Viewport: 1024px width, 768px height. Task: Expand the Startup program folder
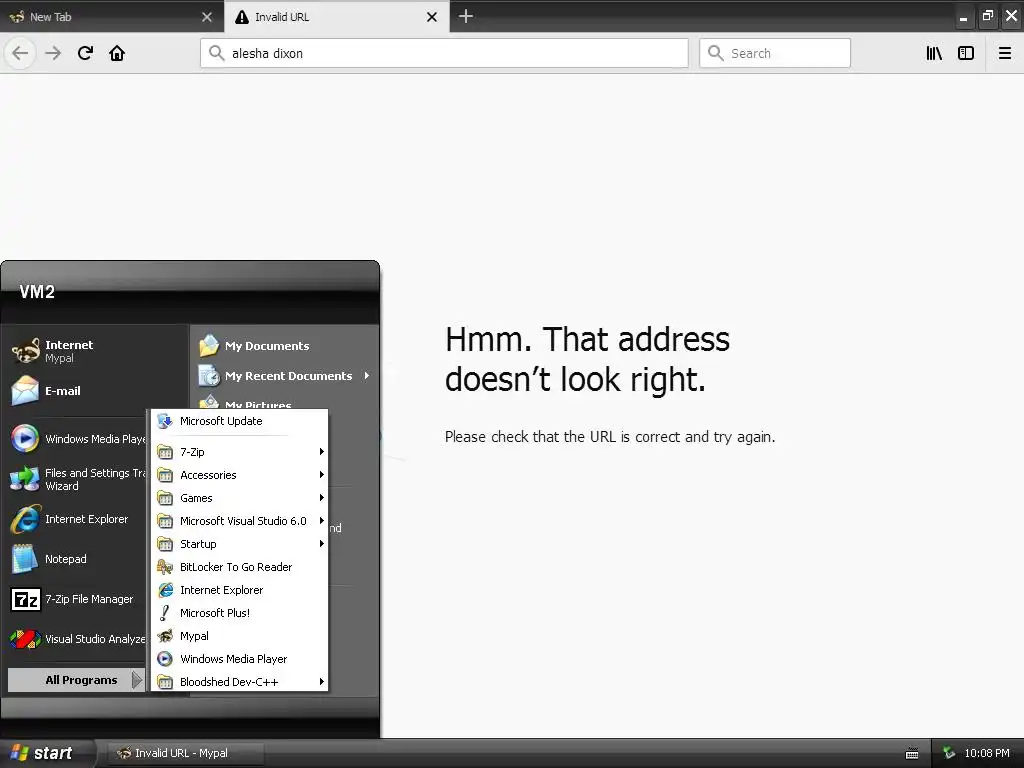click(x=240, y=544)
